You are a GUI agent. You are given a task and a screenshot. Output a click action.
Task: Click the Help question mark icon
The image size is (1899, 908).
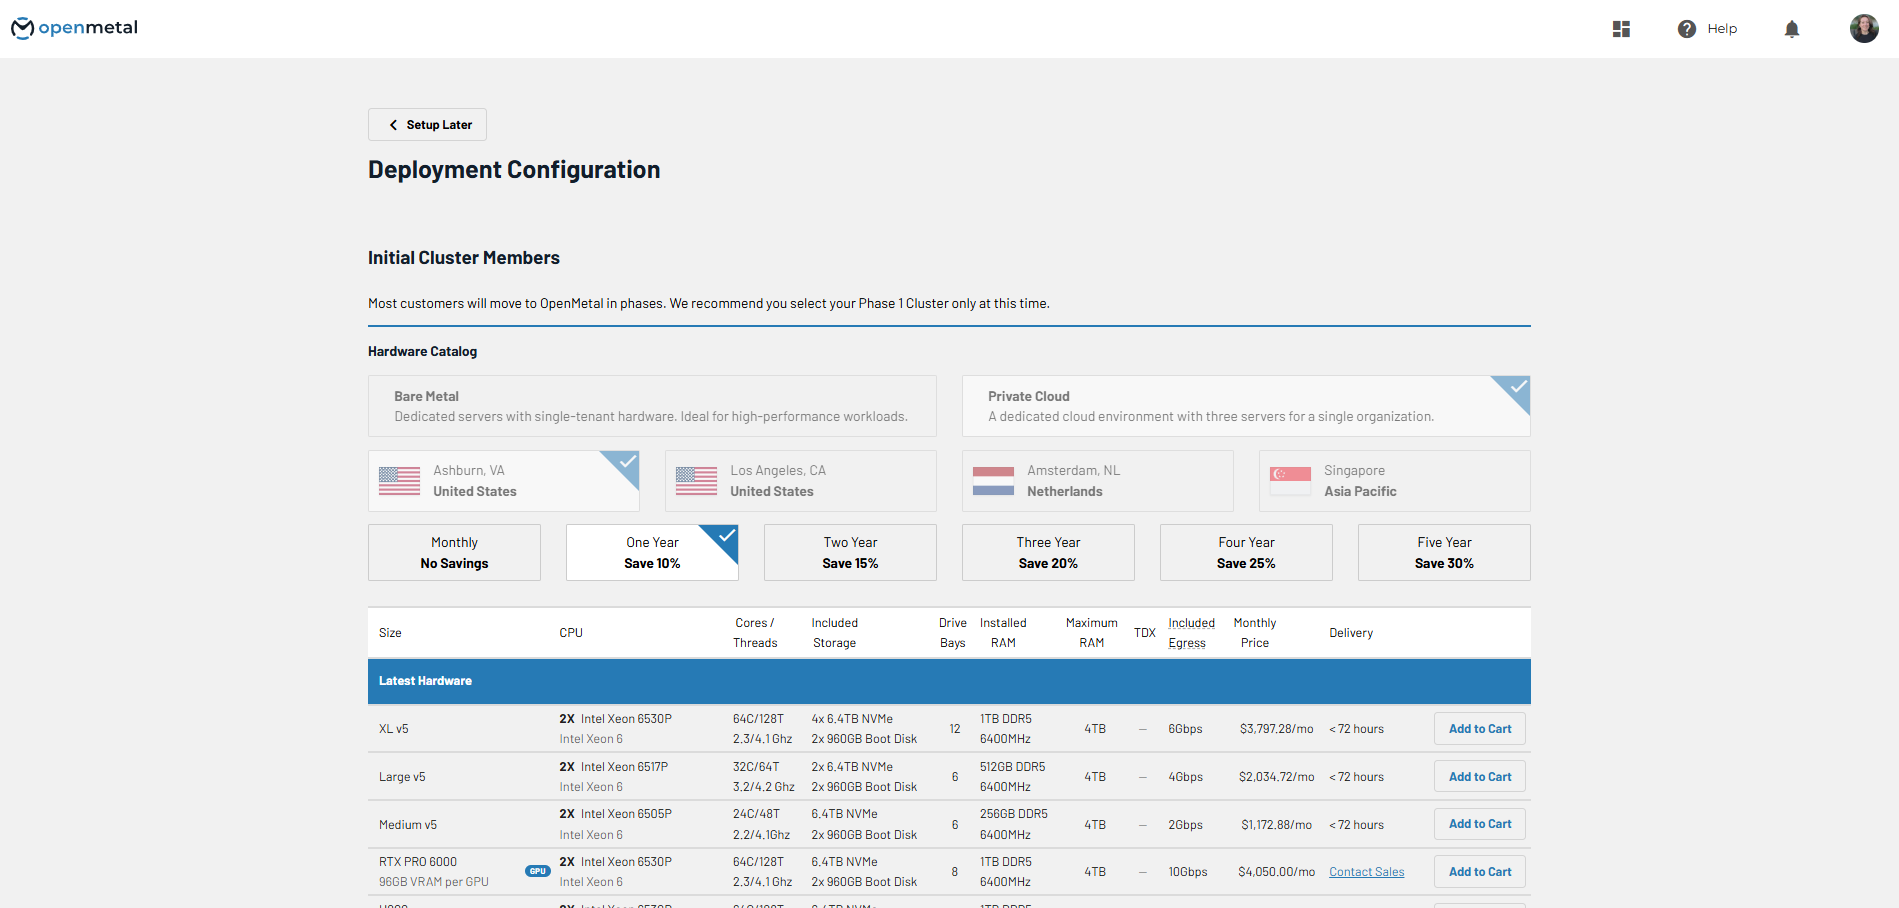1686,29
